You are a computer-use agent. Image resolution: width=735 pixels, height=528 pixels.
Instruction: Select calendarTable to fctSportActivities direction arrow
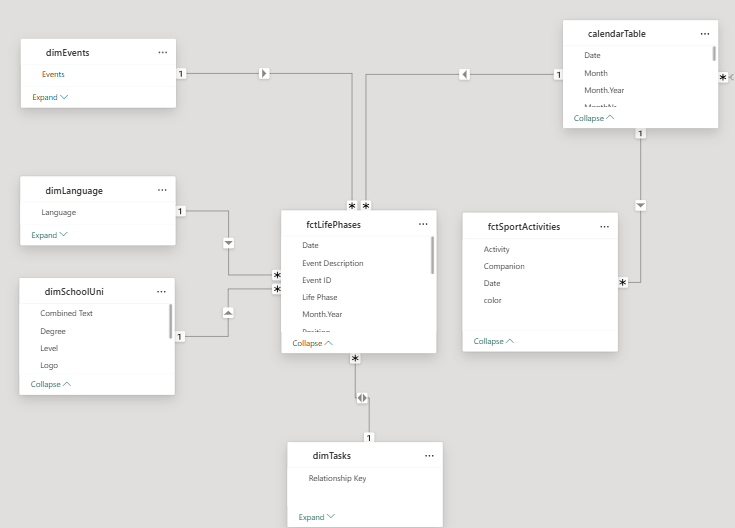coord(640,205)
